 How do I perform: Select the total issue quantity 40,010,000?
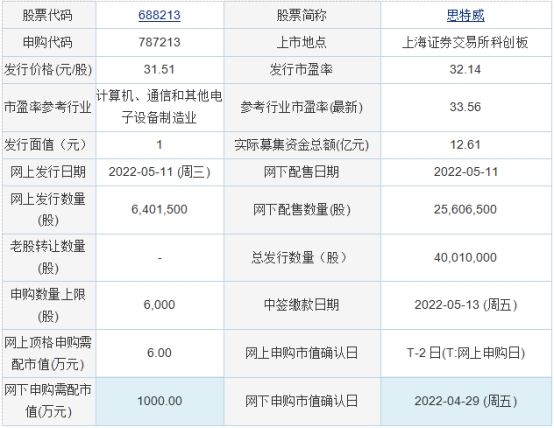click(x=465, y=257)
